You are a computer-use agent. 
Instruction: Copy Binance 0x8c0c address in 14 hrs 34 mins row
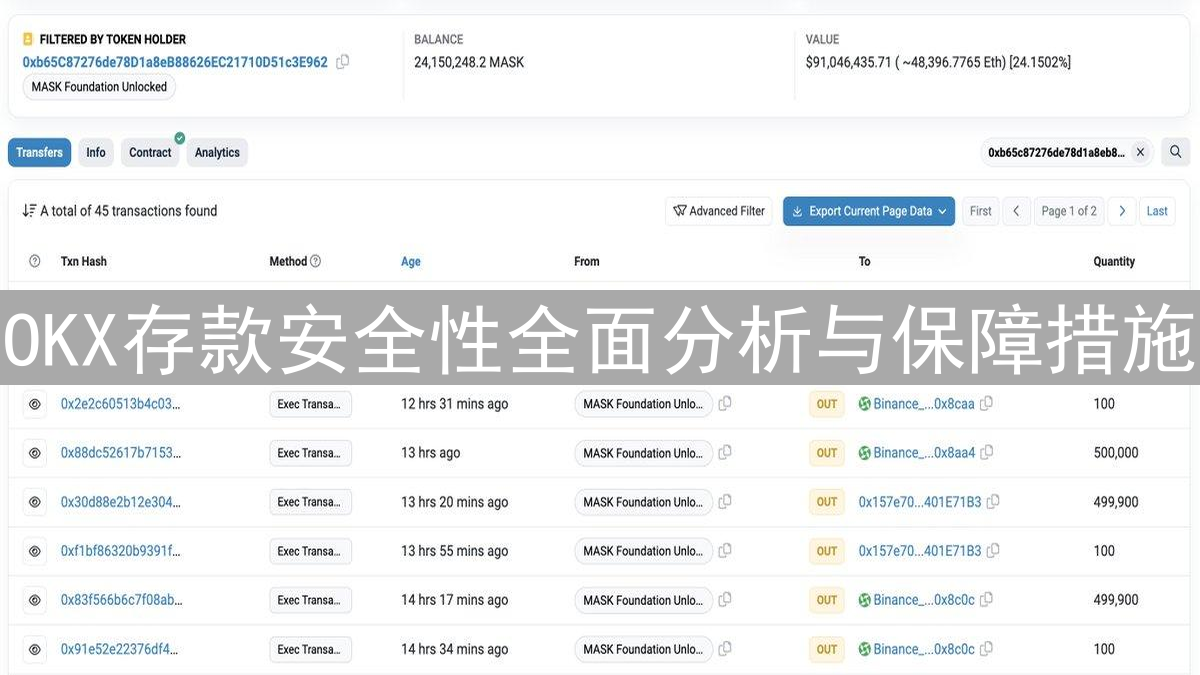(x=987, y=648)
